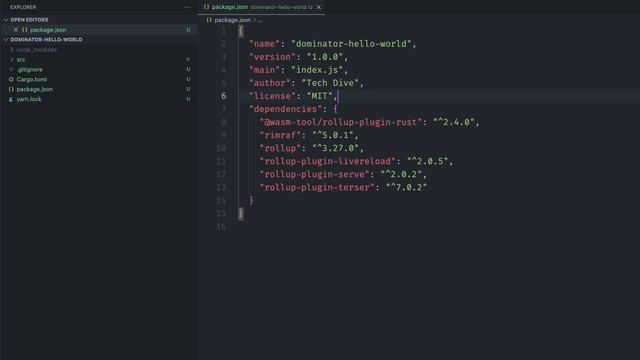Screen dimensions: 640x360
Task: Click "rollup-plugin-serve" dependency name
Action: click(314, 174)
